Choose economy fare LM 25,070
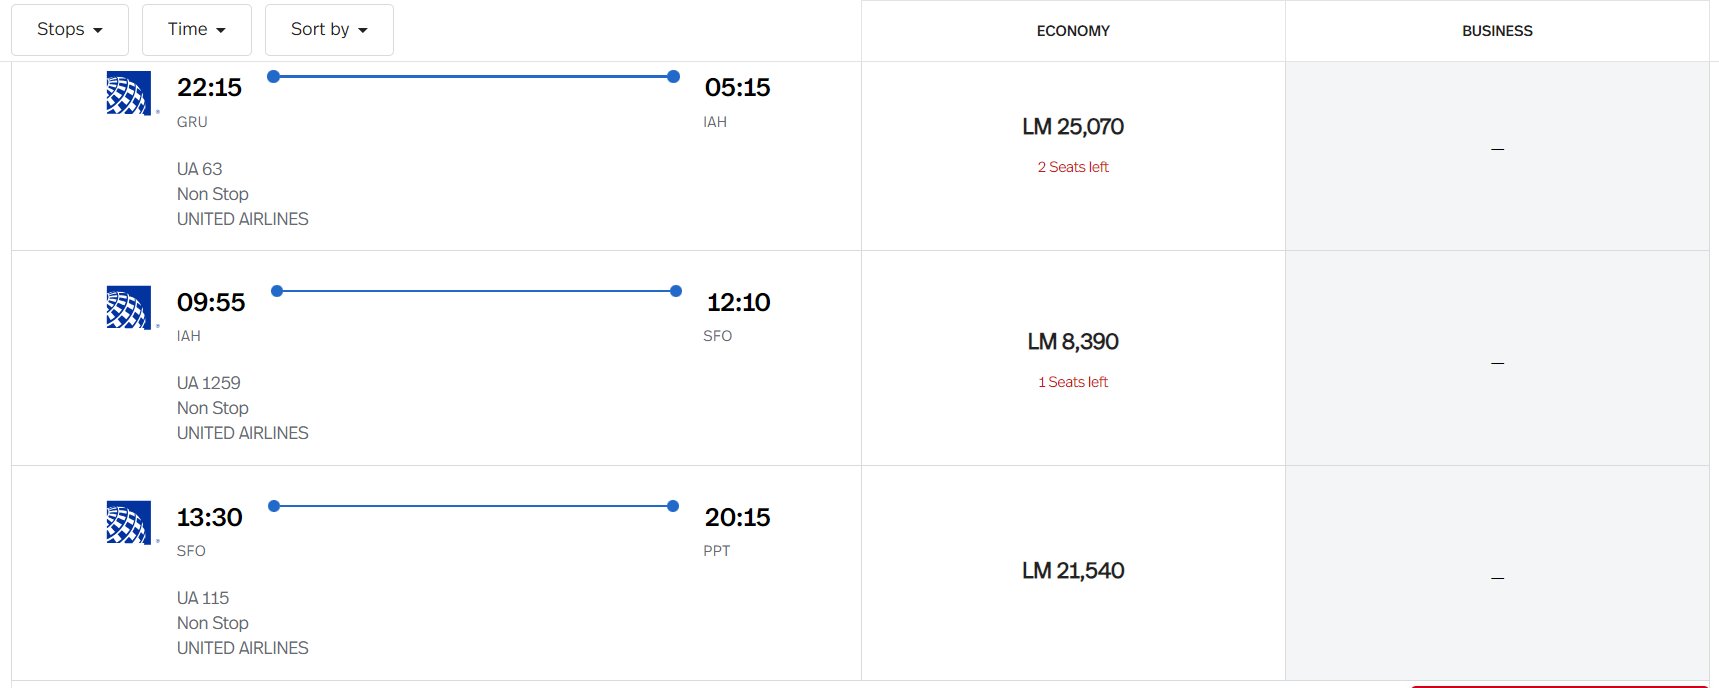Image resolution: width=1719 pixels, height=688 pixels. (x=1073, y=127)
